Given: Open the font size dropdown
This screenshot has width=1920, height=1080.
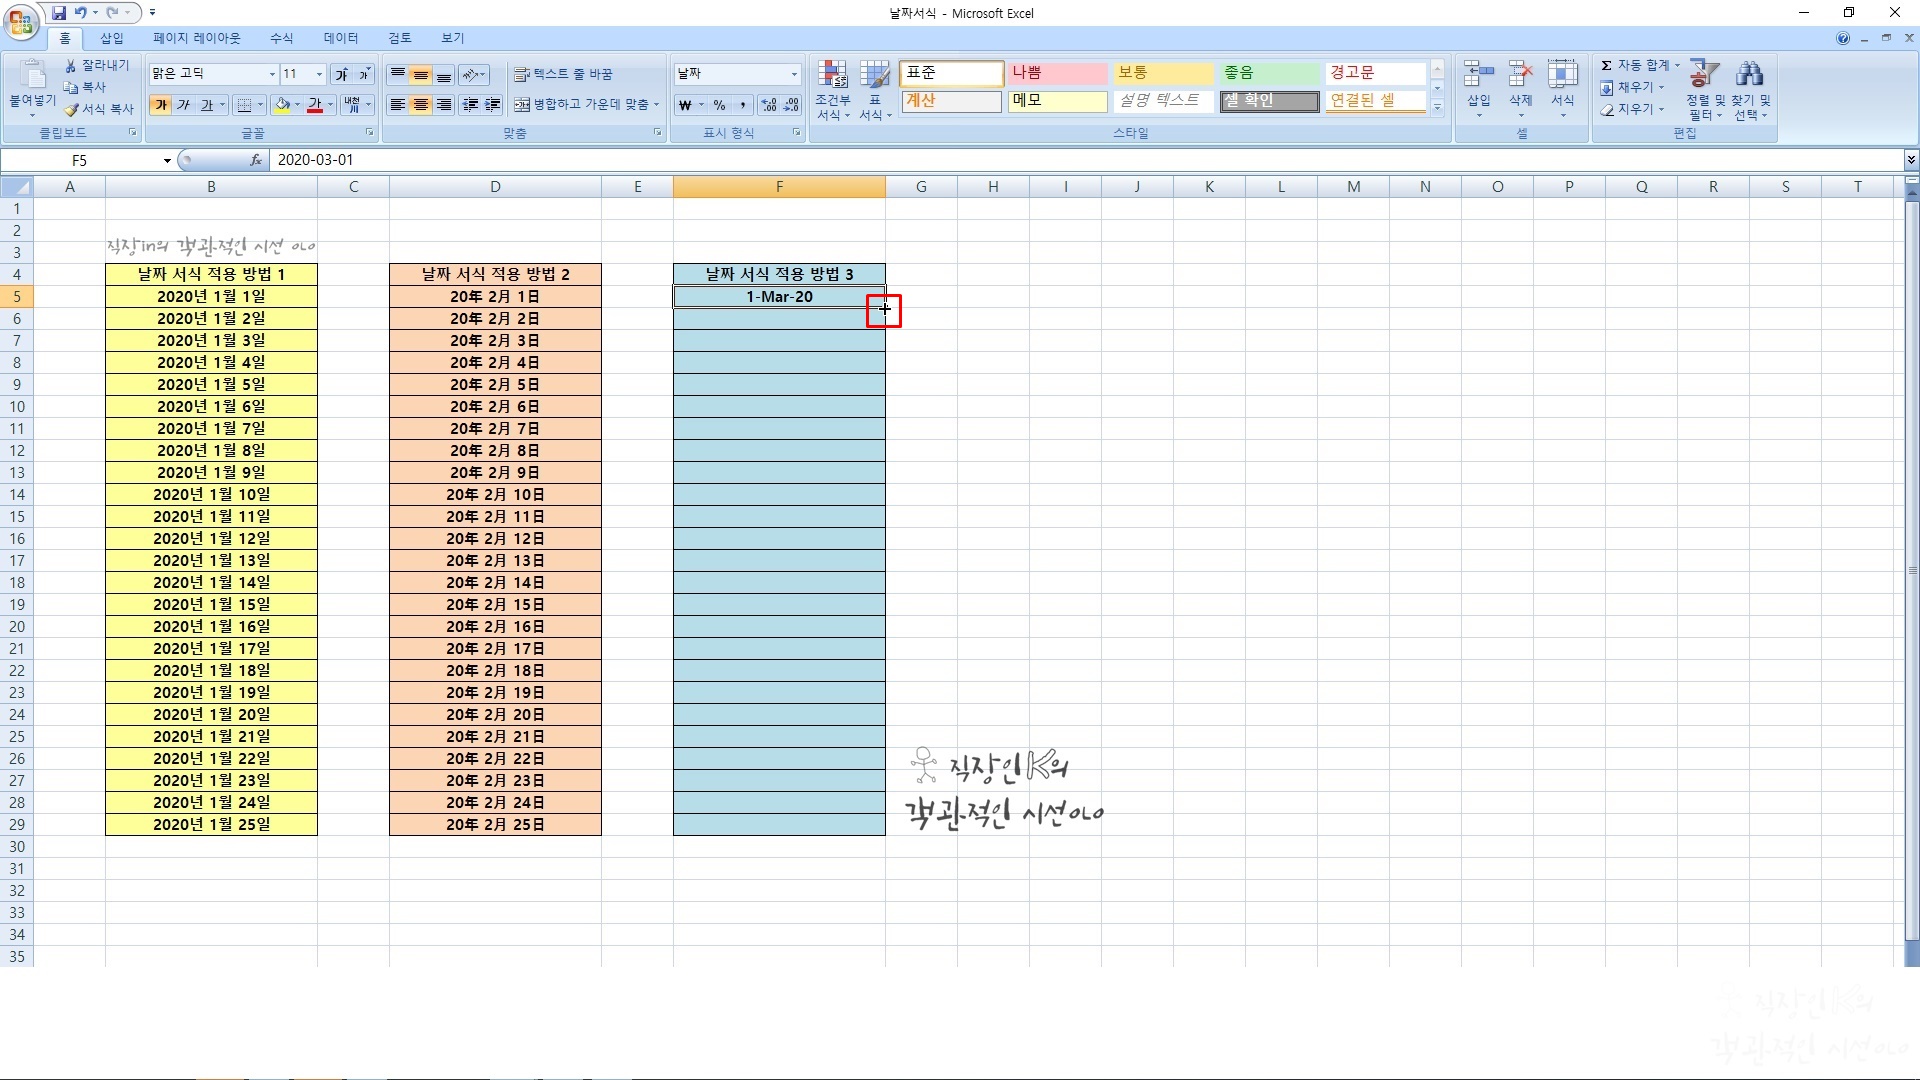Looking at the screenshot, I should tap(319, 74).
